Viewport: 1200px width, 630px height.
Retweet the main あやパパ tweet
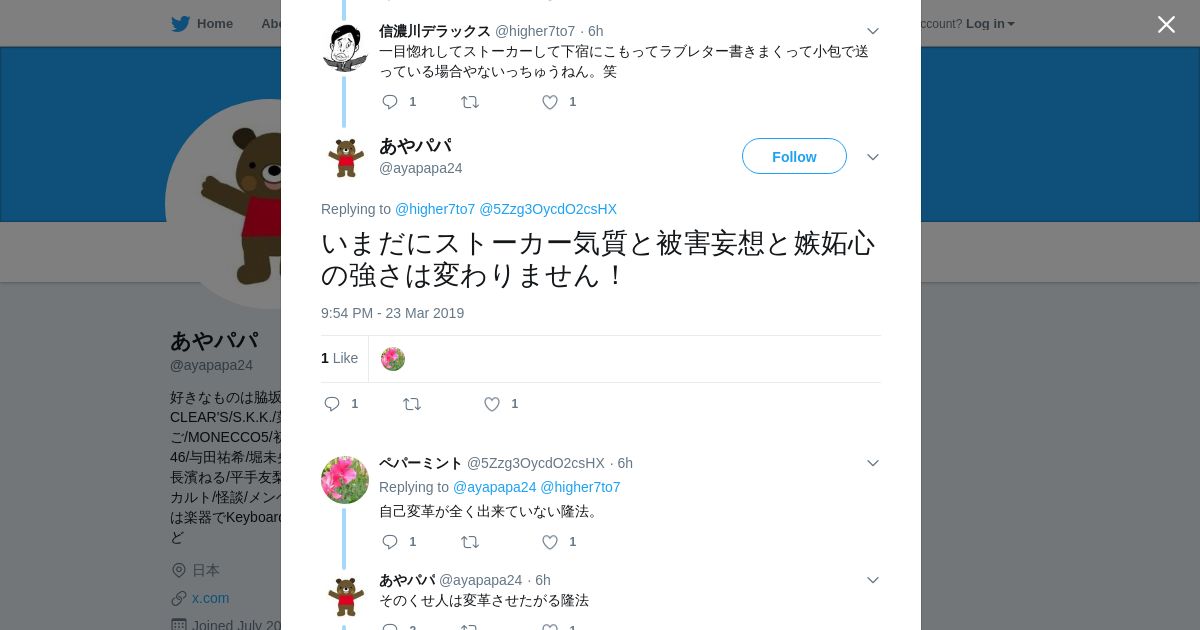click(412, 404)
